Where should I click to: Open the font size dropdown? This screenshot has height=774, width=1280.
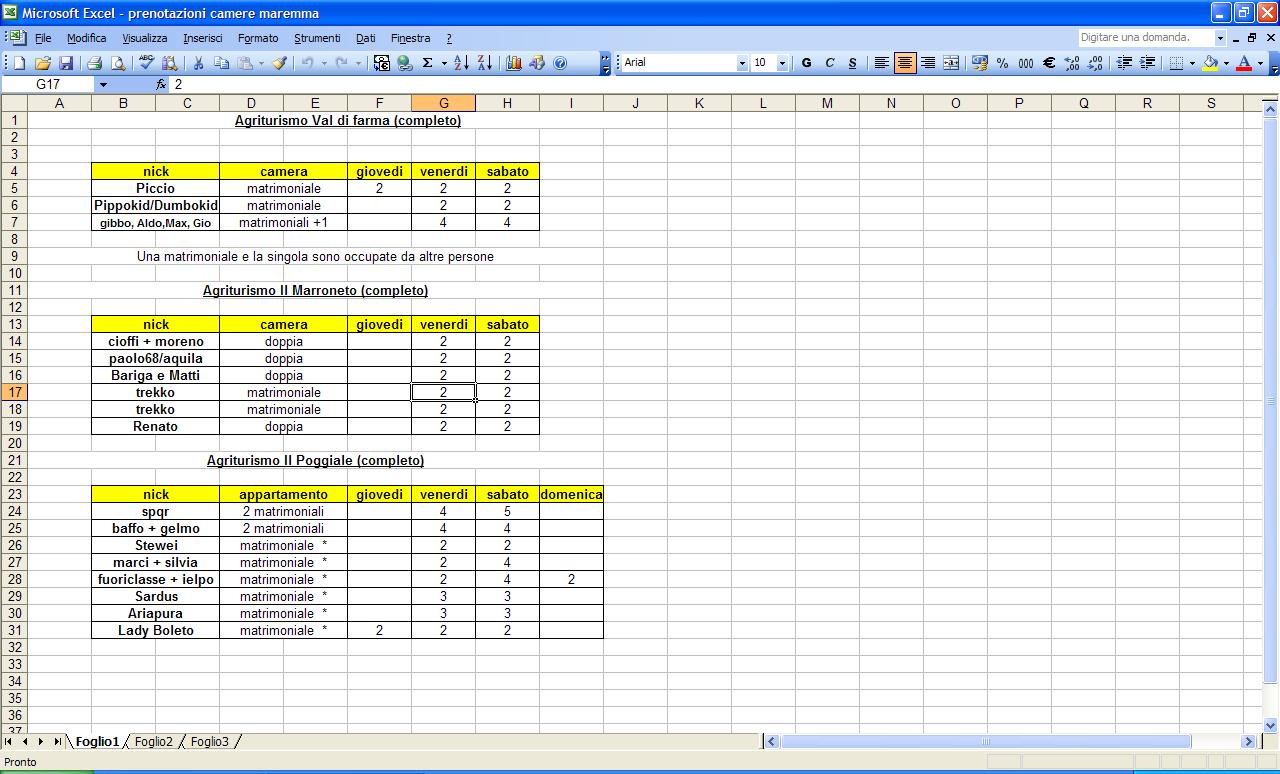(782, 63)
